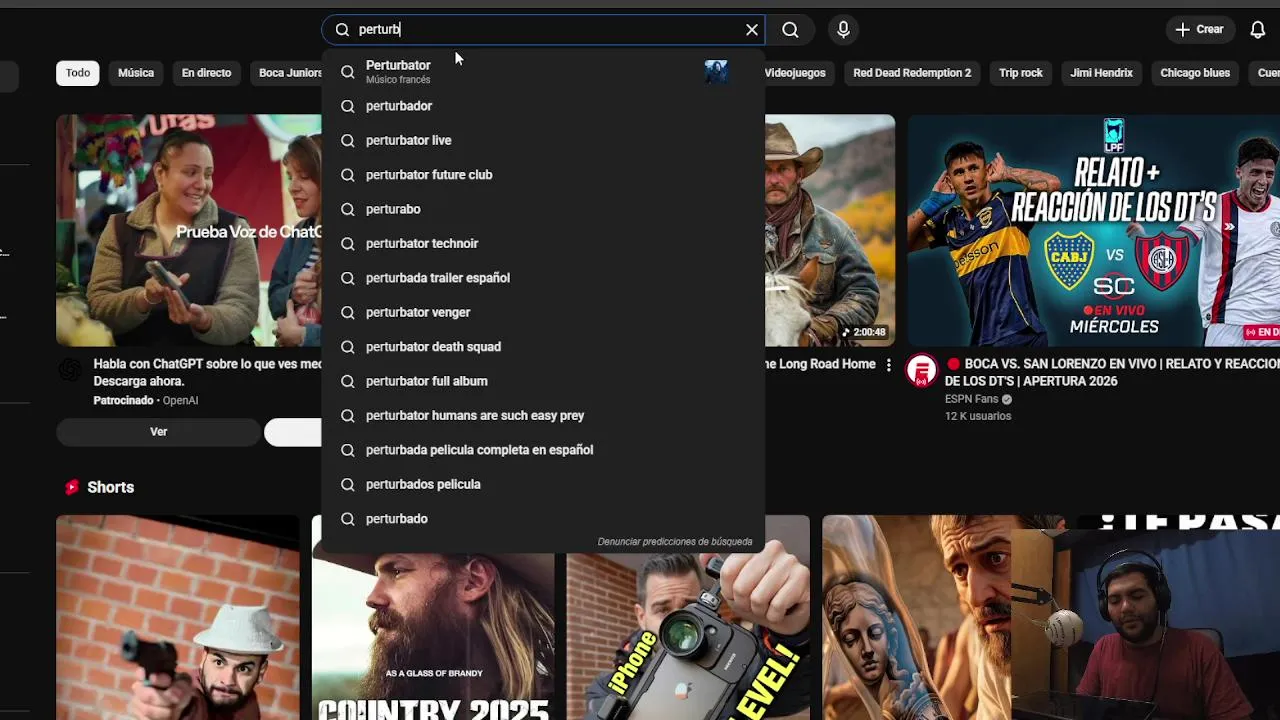Open the Country 2025 Short
The height and width of the screenshot is (720, 1280).
(433, 636)
